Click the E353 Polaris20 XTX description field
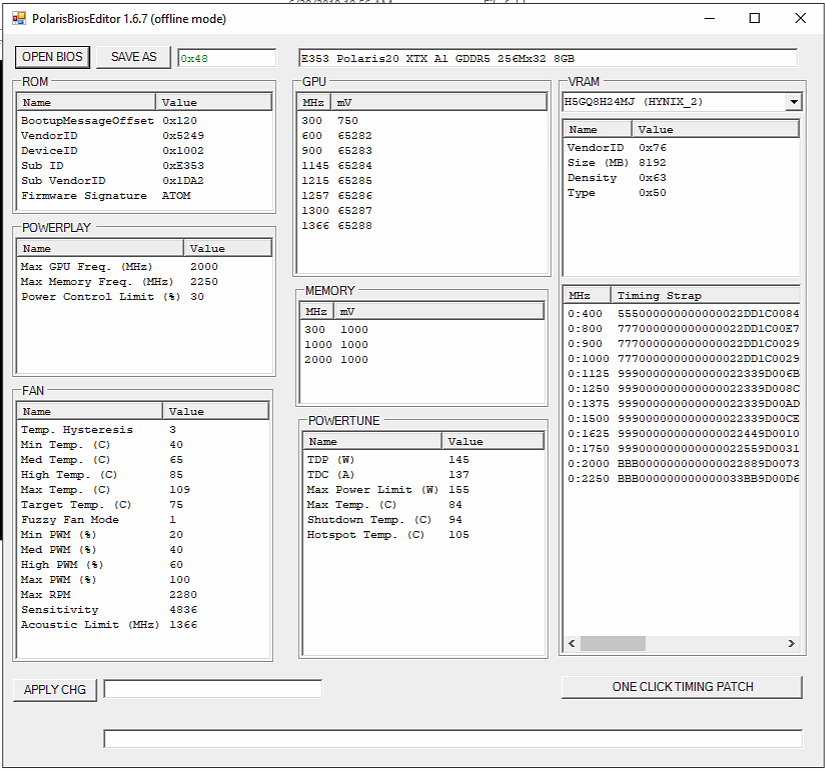 coord(548,58)
